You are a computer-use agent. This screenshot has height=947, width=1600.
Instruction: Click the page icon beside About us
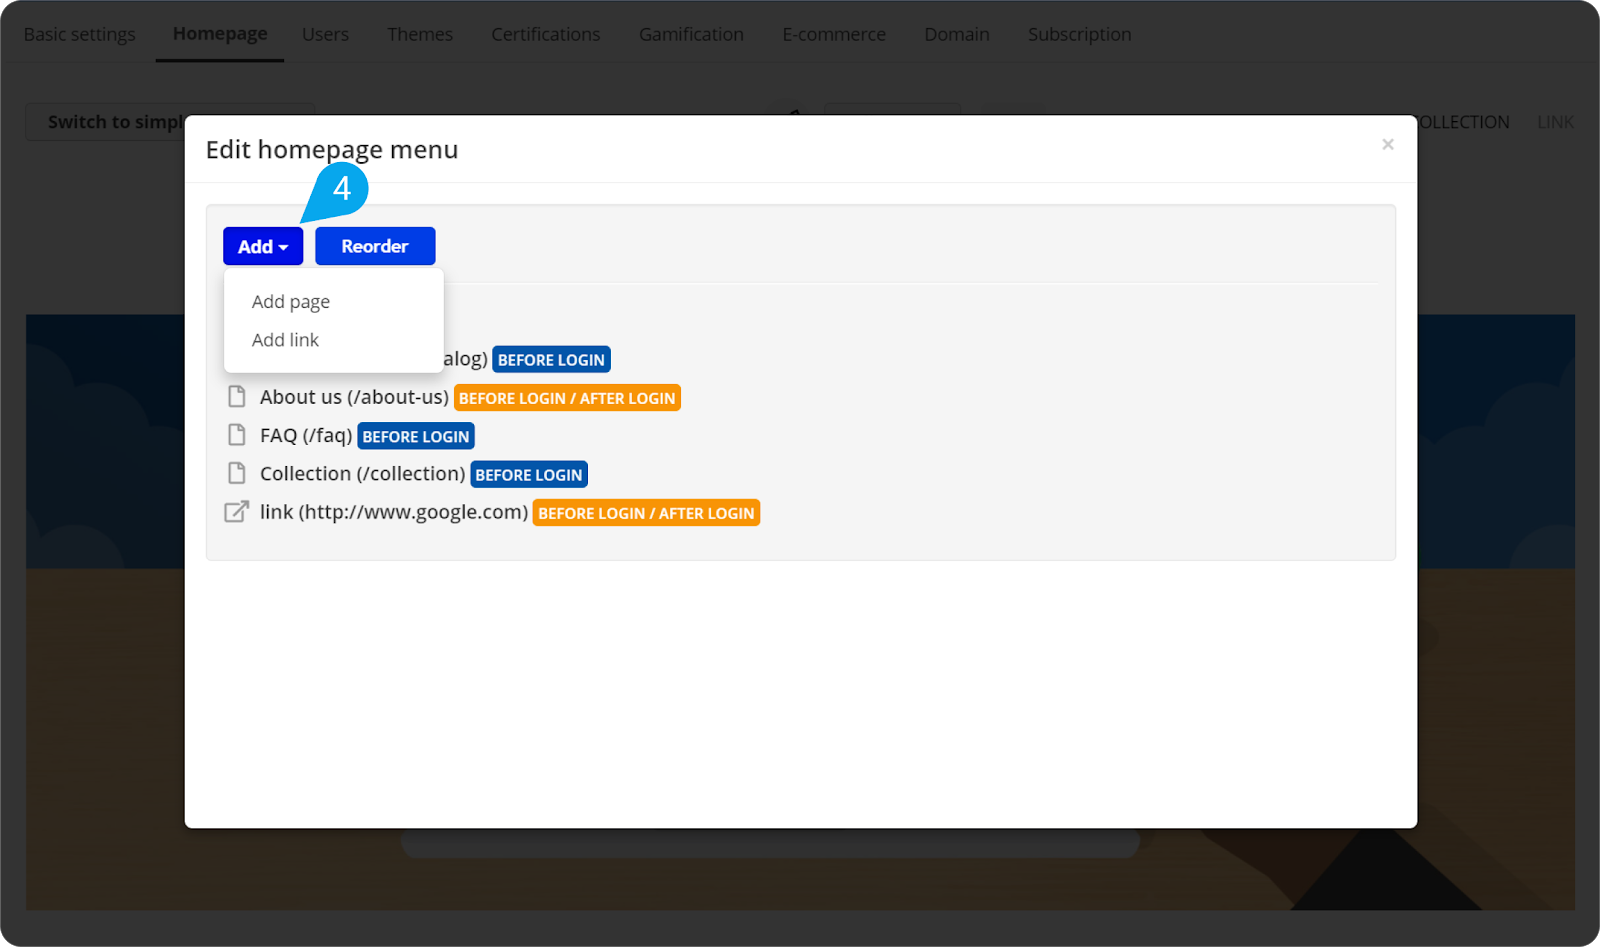(237, 396)
